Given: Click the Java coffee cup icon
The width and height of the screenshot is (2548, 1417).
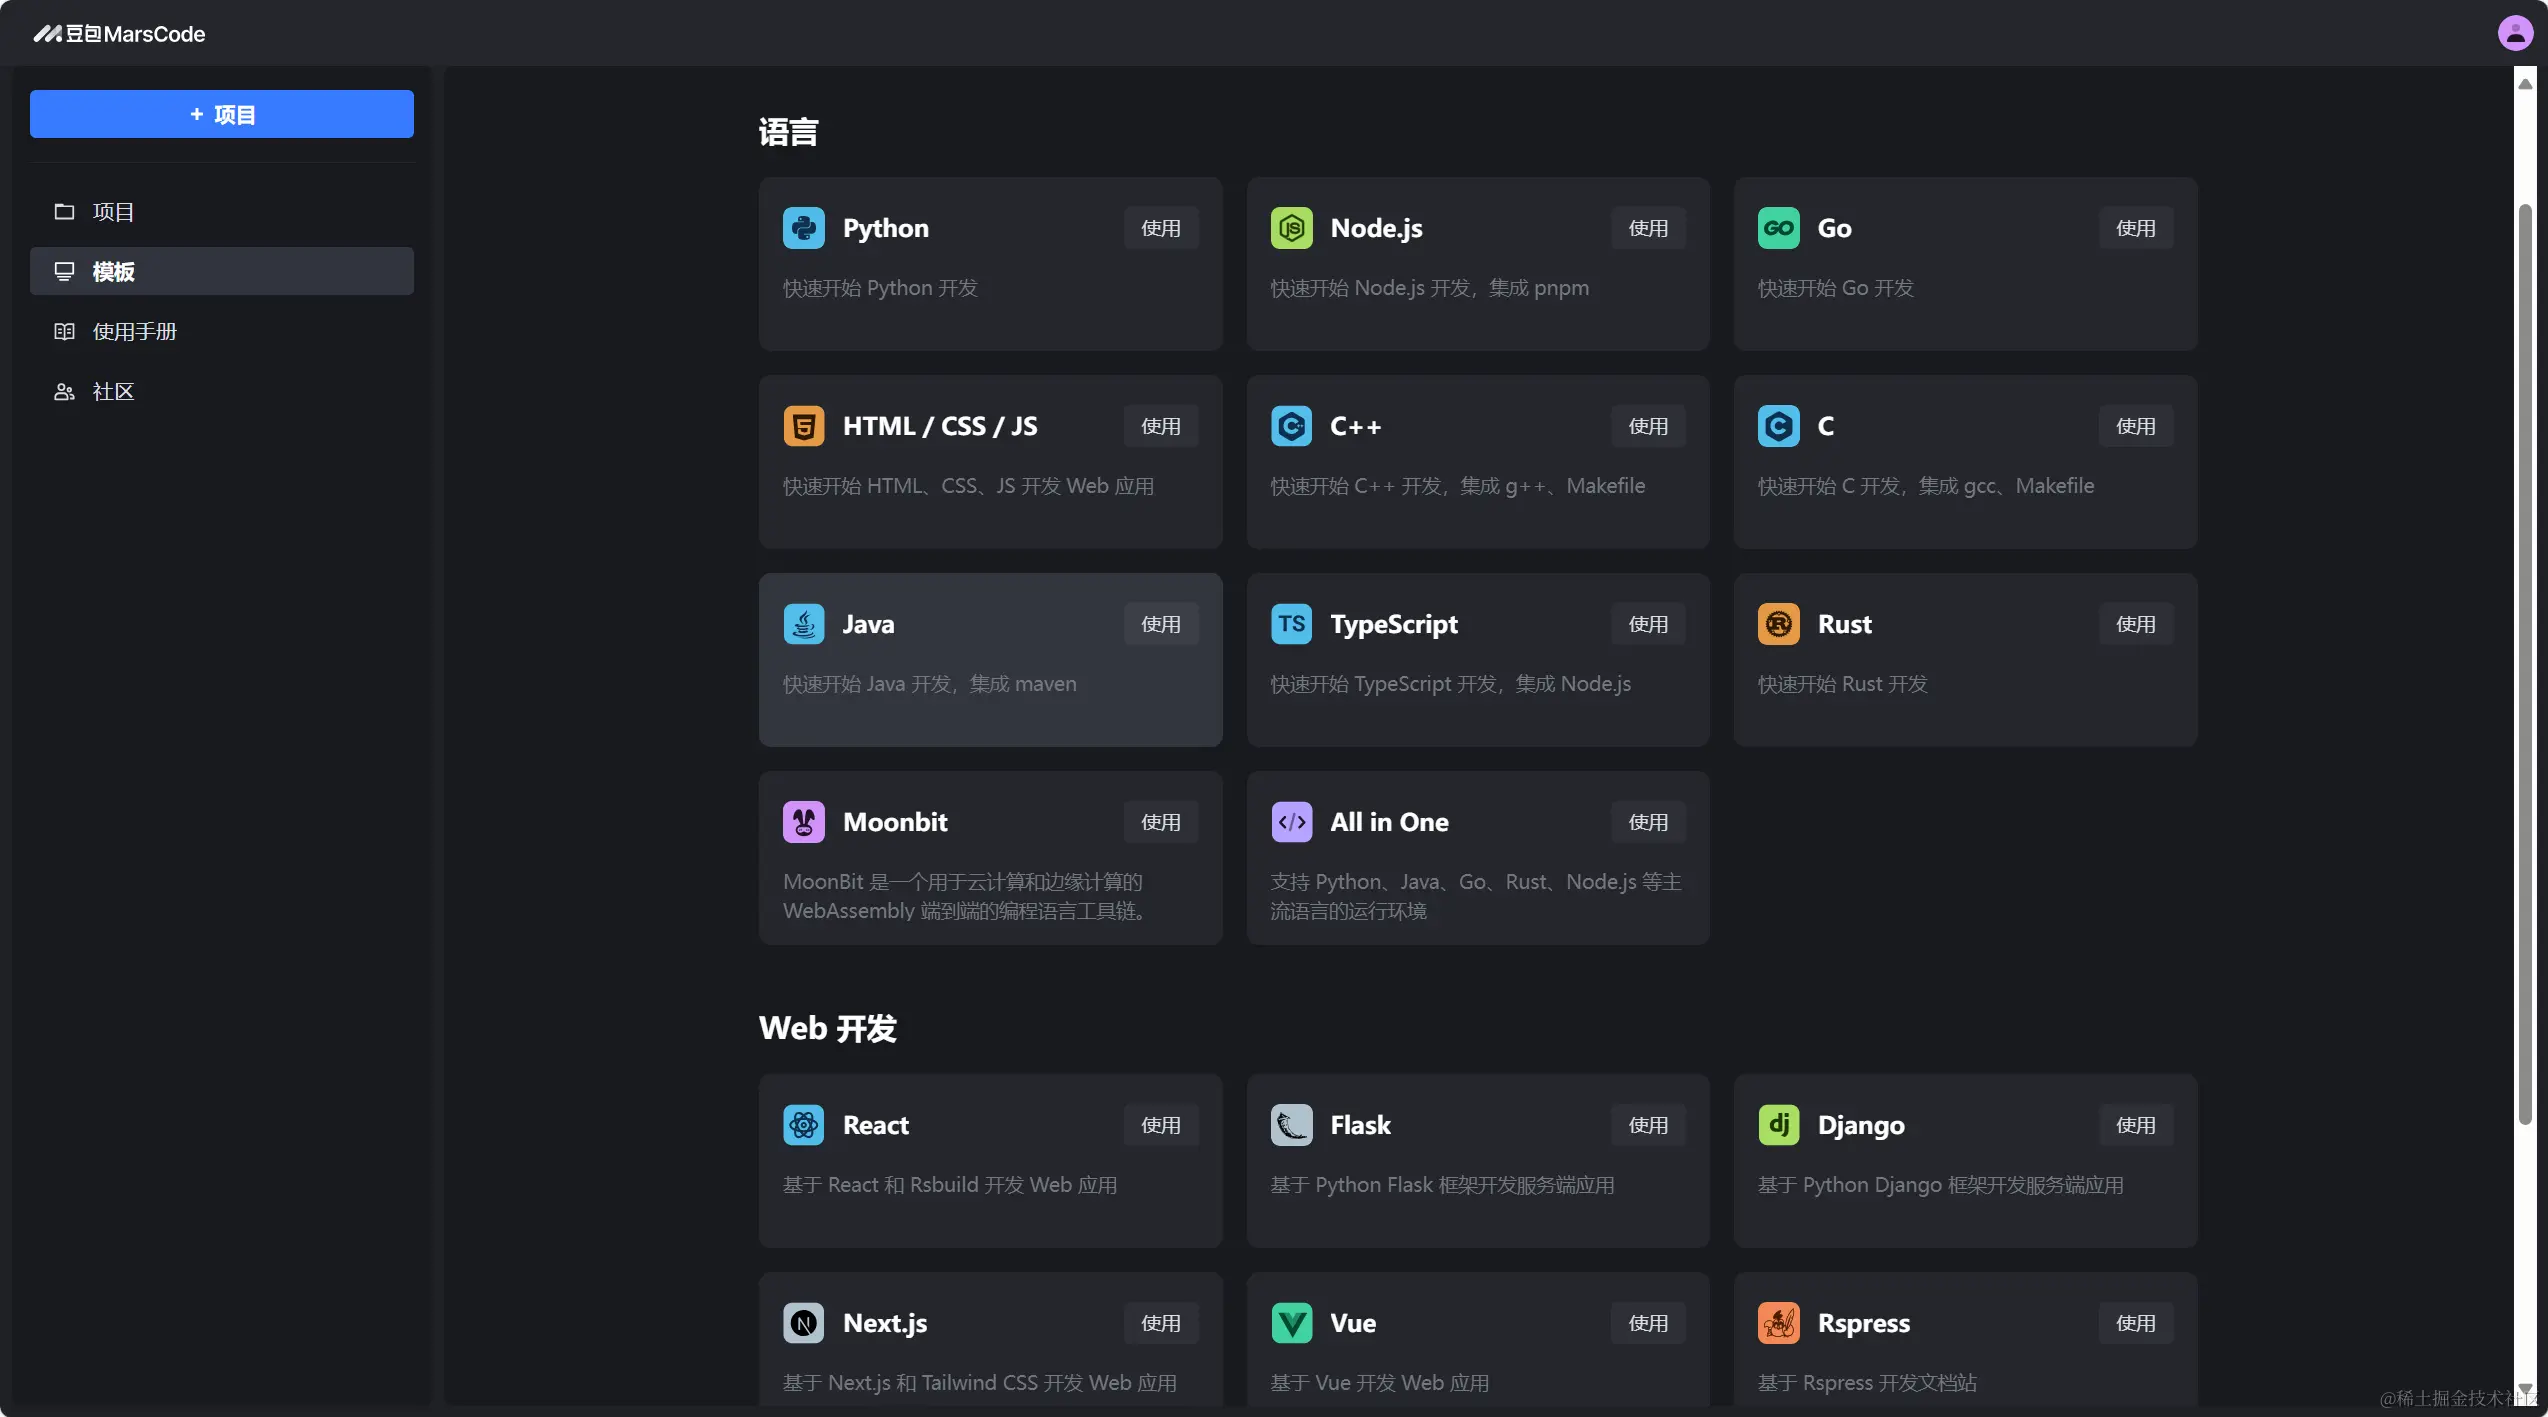Looking at the screenshot, I should tap(803, 624).
